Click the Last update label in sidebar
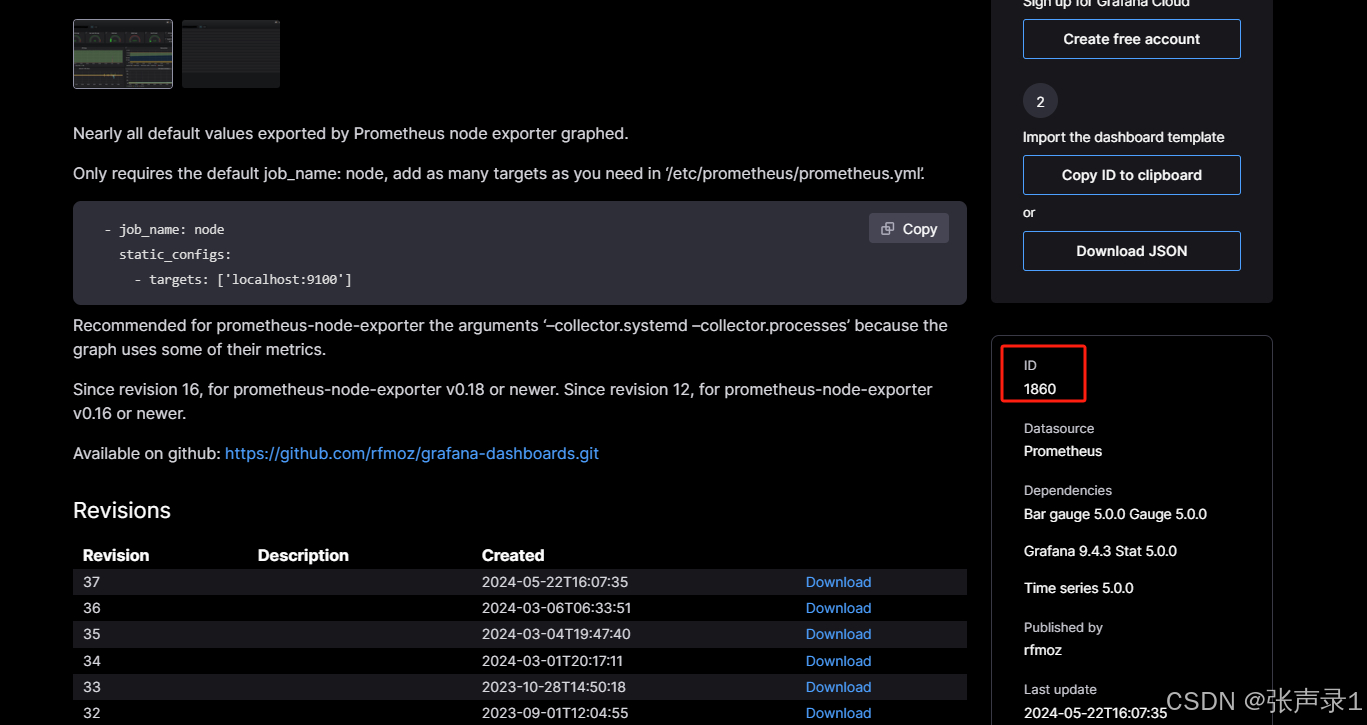1367x725 pixels. (1060, 689)
